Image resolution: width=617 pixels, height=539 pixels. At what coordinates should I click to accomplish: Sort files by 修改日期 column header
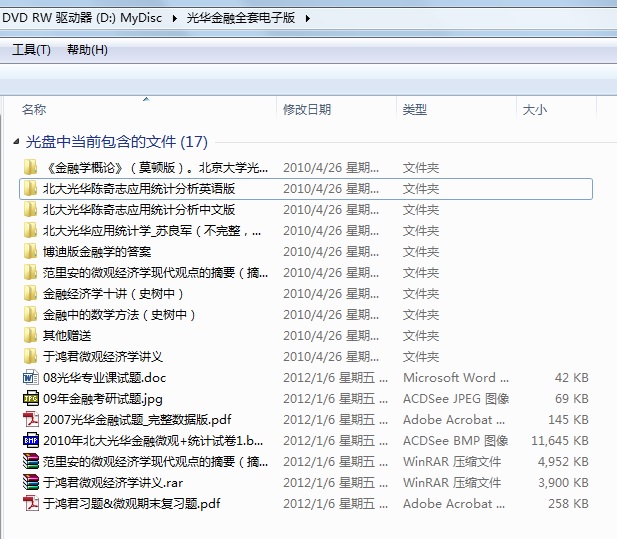307,110
